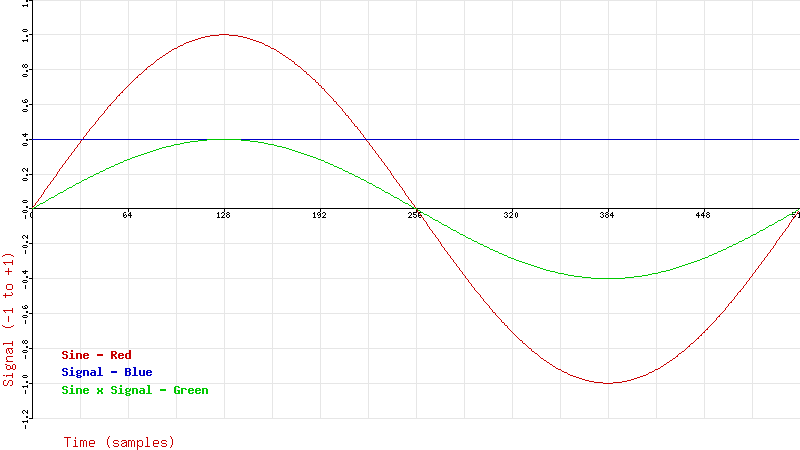Select the 128 tick label on time axis
Viewport: 800px width, 450px height.
[x=223, y=215]
